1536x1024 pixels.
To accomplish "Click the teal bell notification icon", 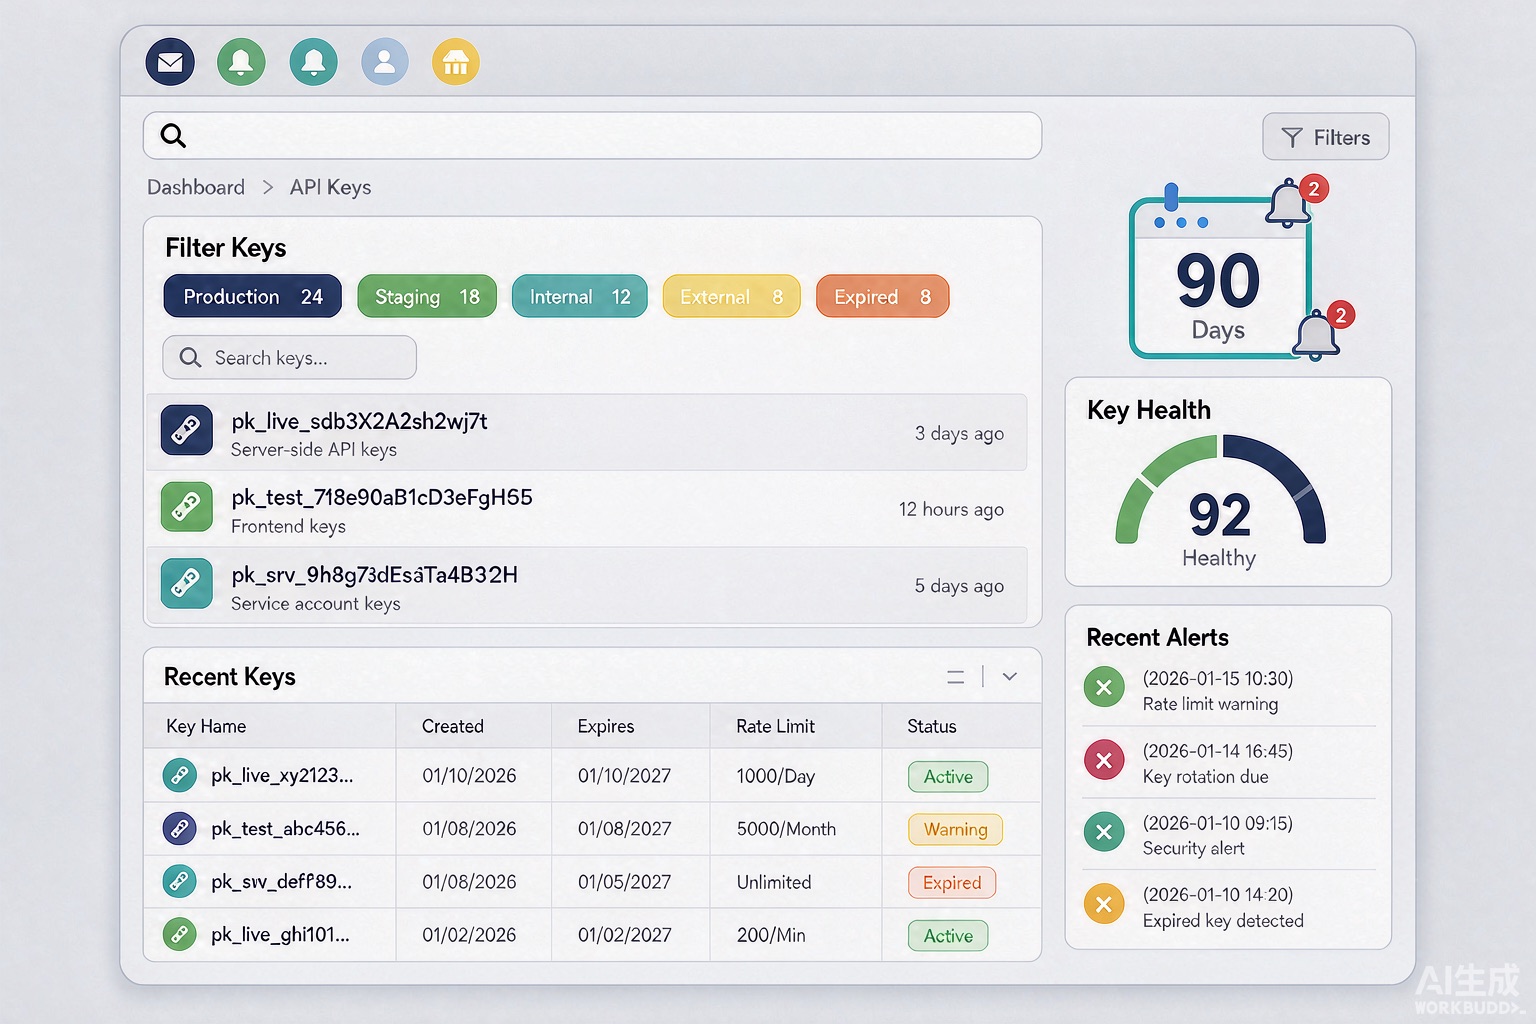I will tap(313, 62).
